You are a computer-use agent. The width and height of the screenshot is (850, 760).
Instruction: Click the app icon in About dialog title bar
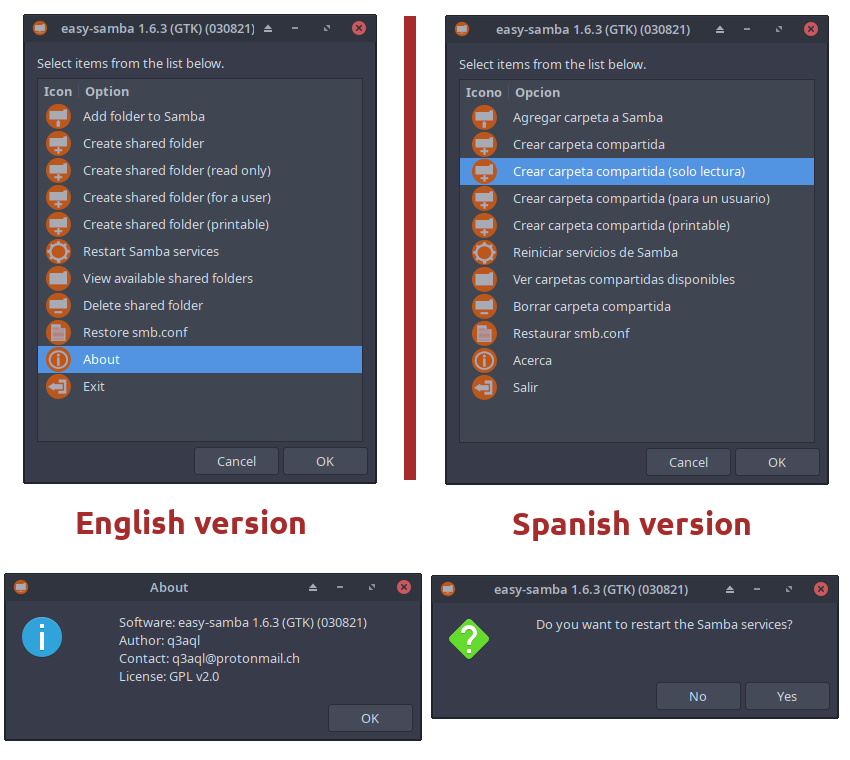coord(21,587)
